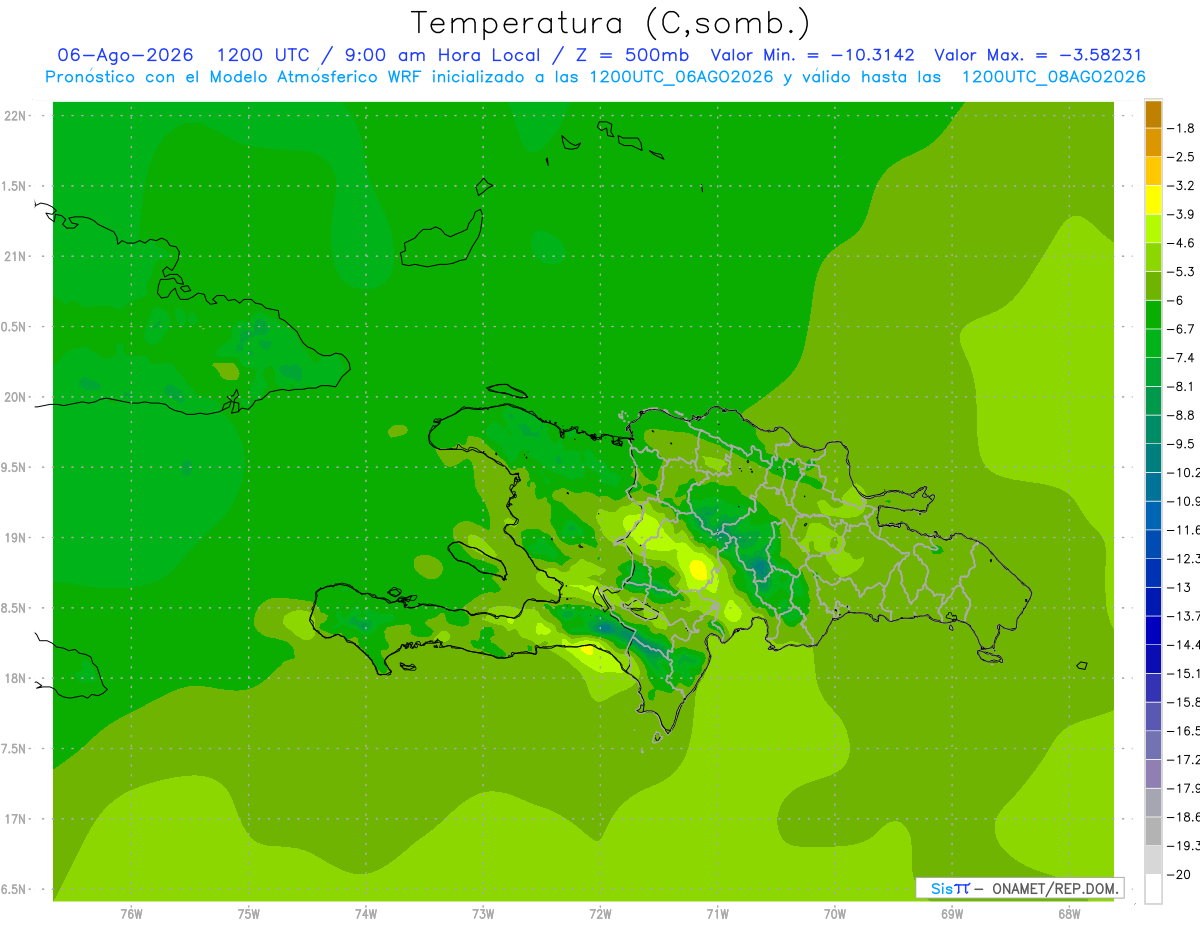Click the '71W' longitude axis label

[717, 914]
